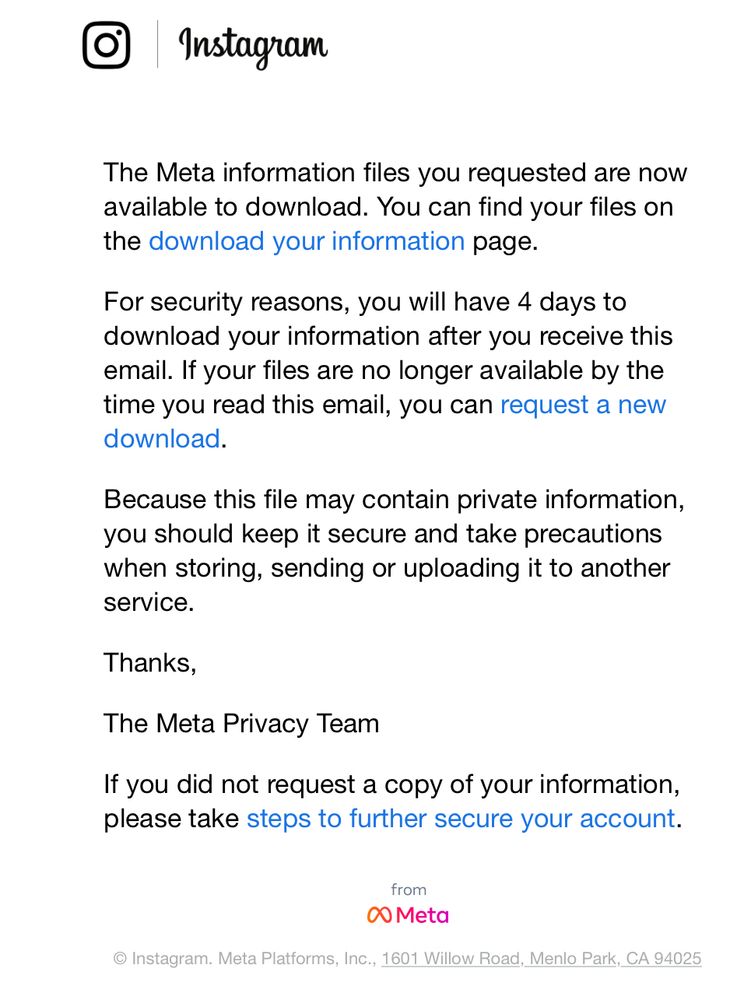
Task: Click the paragraph starting 'For security reasons'
Action: coord(388,370)
